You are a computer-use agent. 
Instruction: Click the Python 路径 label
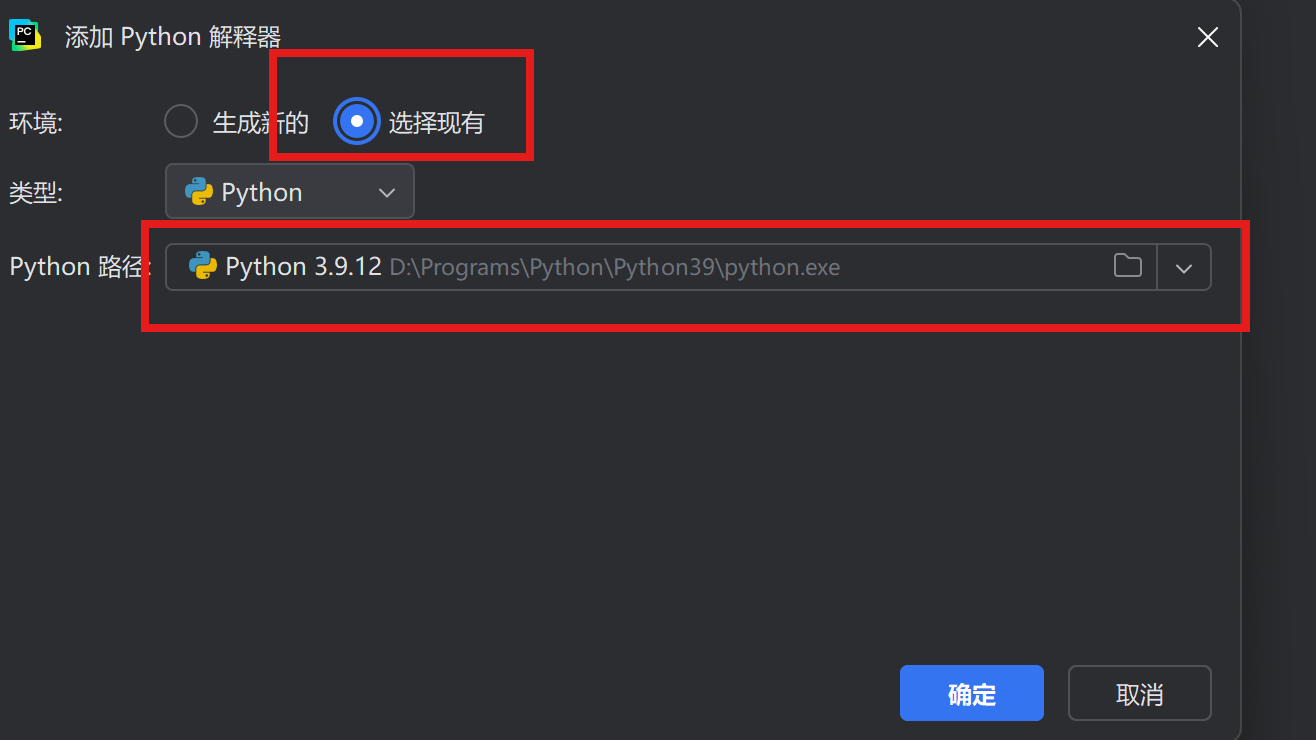80,267
